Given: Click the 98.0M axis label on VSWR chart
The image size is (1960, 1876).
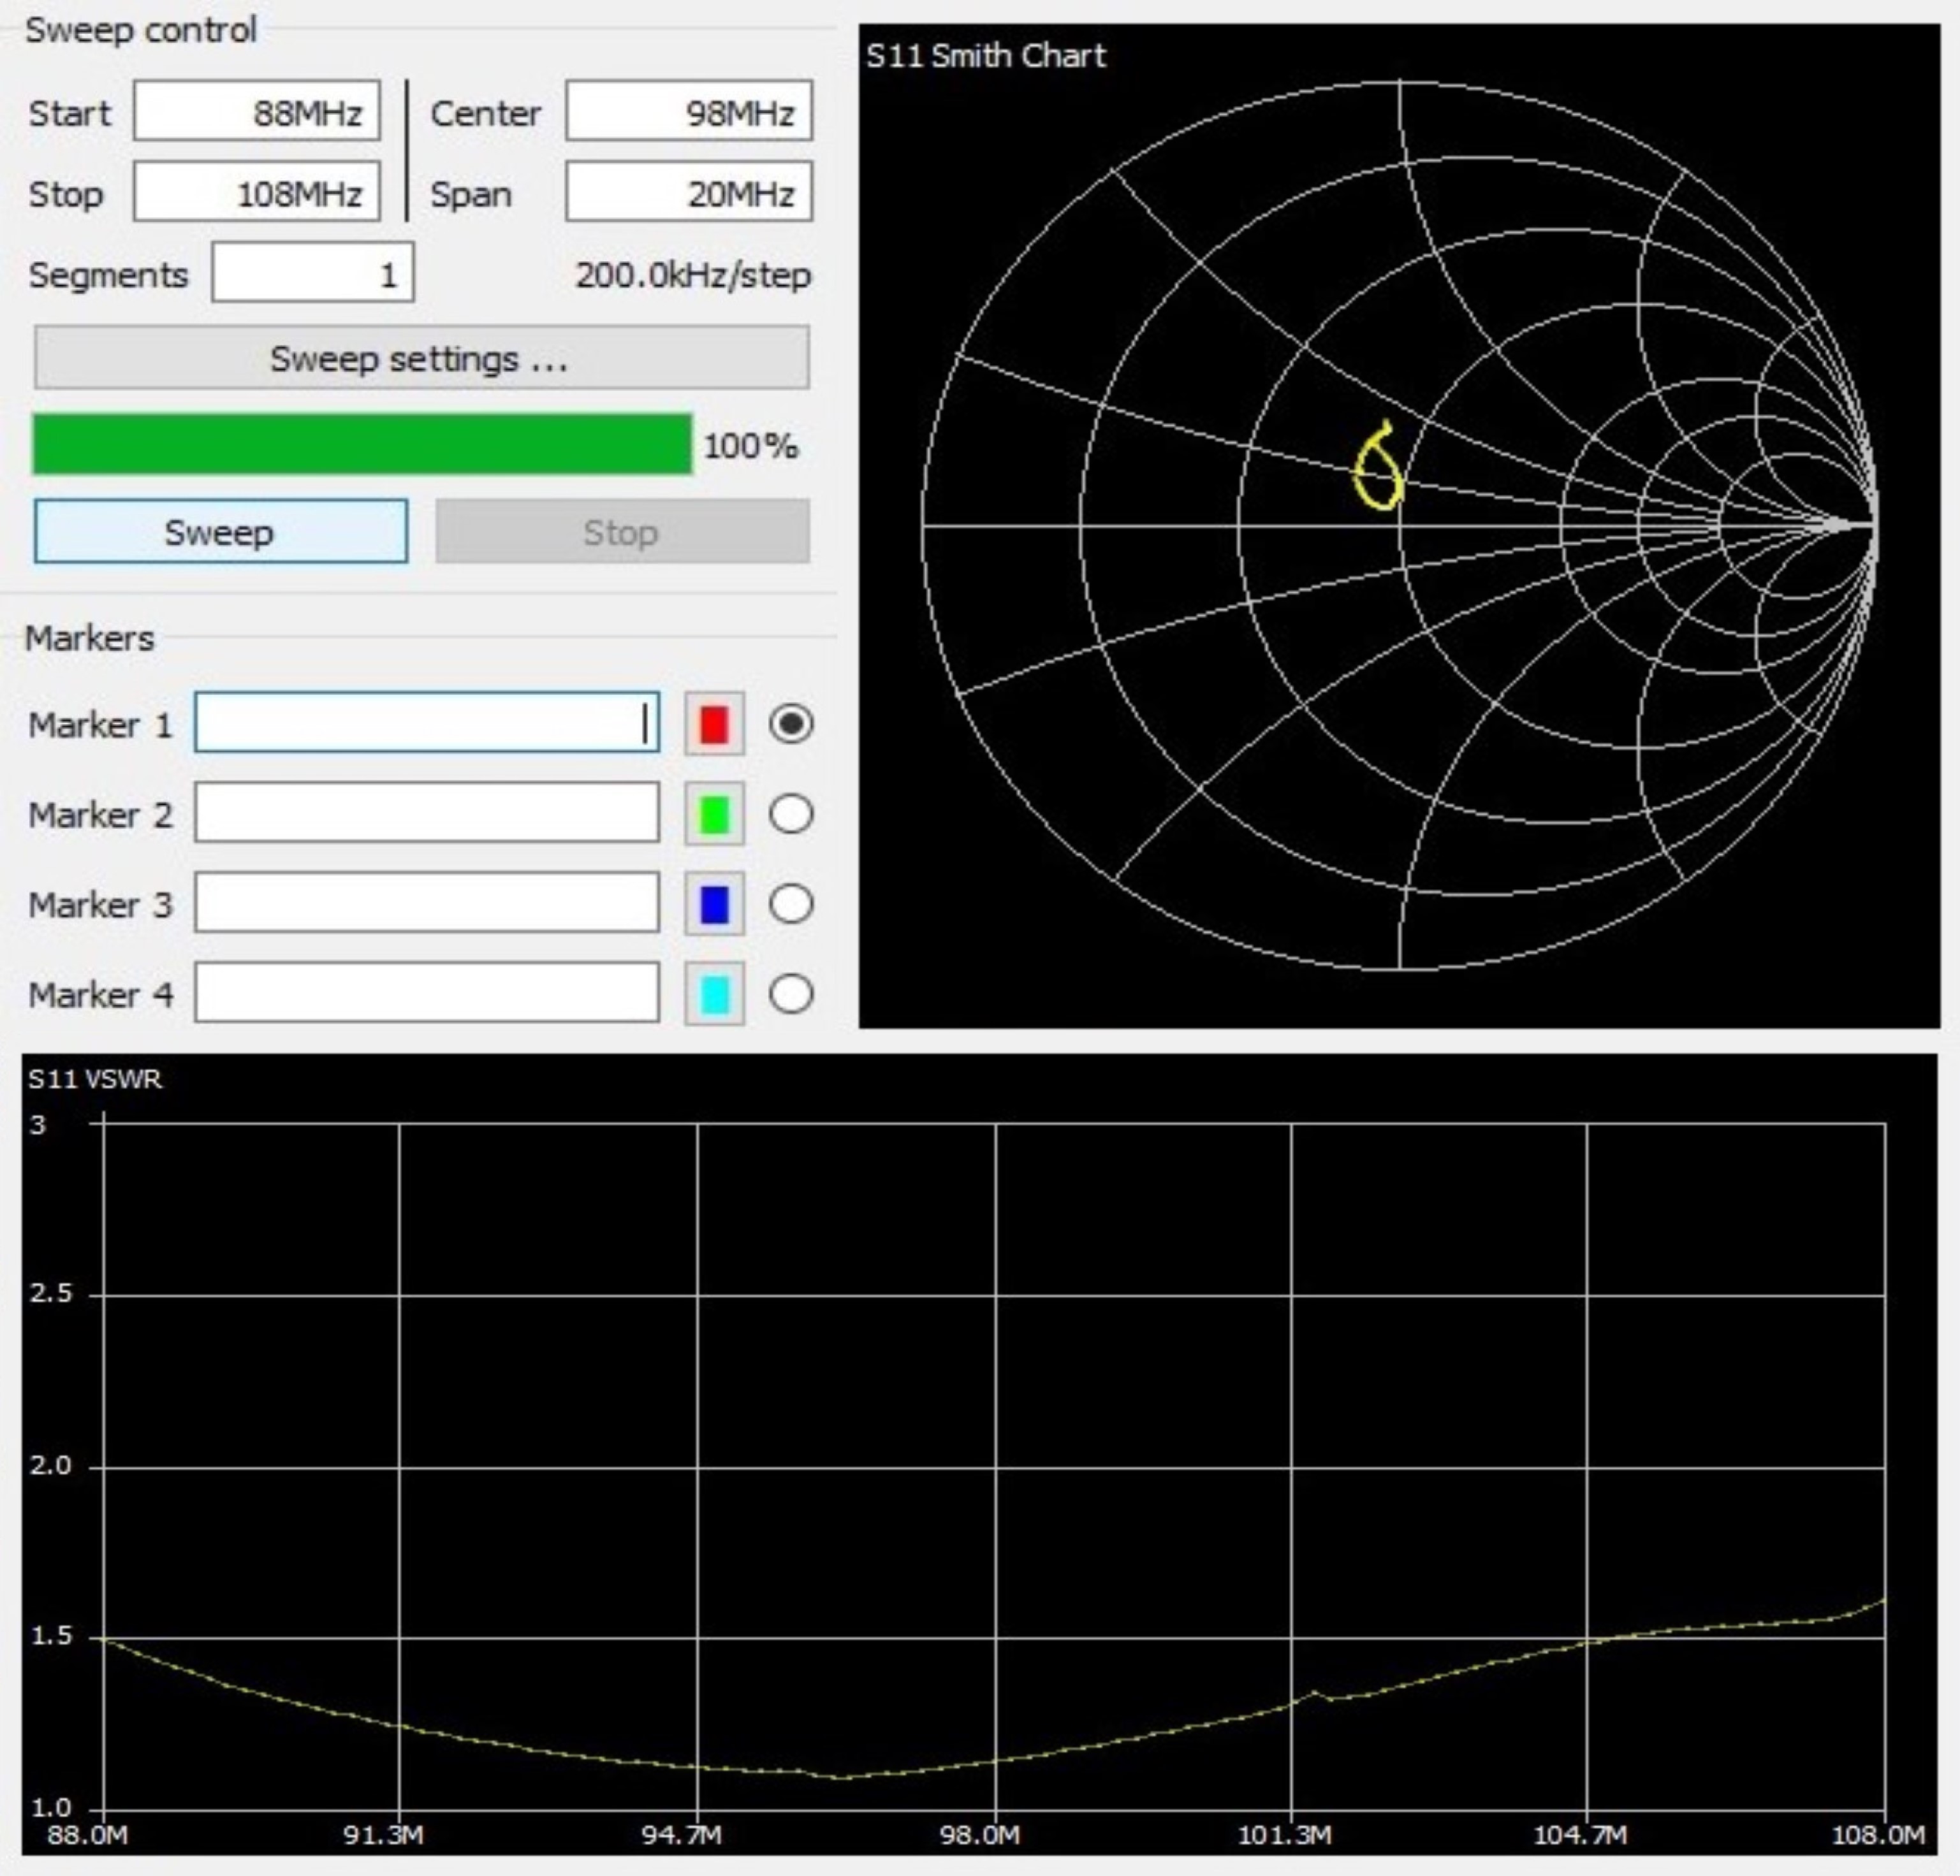Looking at the screenshot, I should [980, 1835].
